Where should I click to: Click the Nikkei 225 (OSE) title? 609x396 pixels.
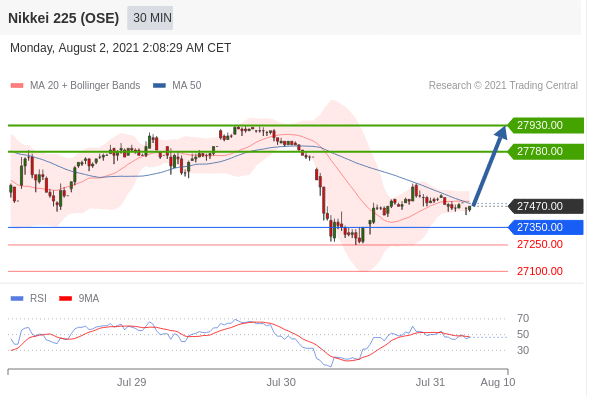tap(63, 18)
